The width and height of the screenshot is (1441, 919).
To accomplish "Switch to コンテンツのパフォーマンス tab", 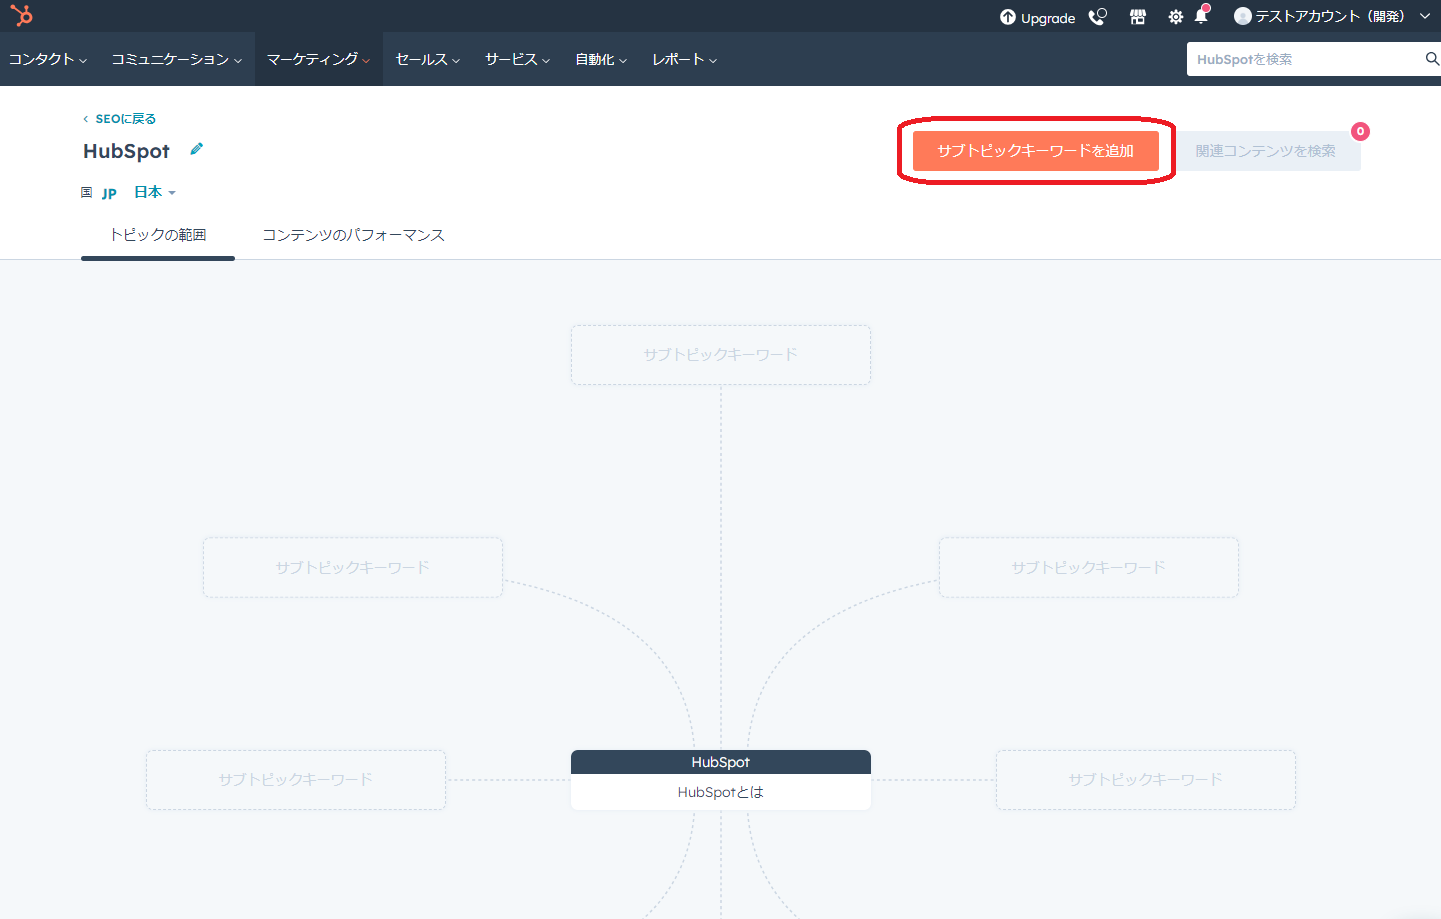I will (x=353, y=235).
